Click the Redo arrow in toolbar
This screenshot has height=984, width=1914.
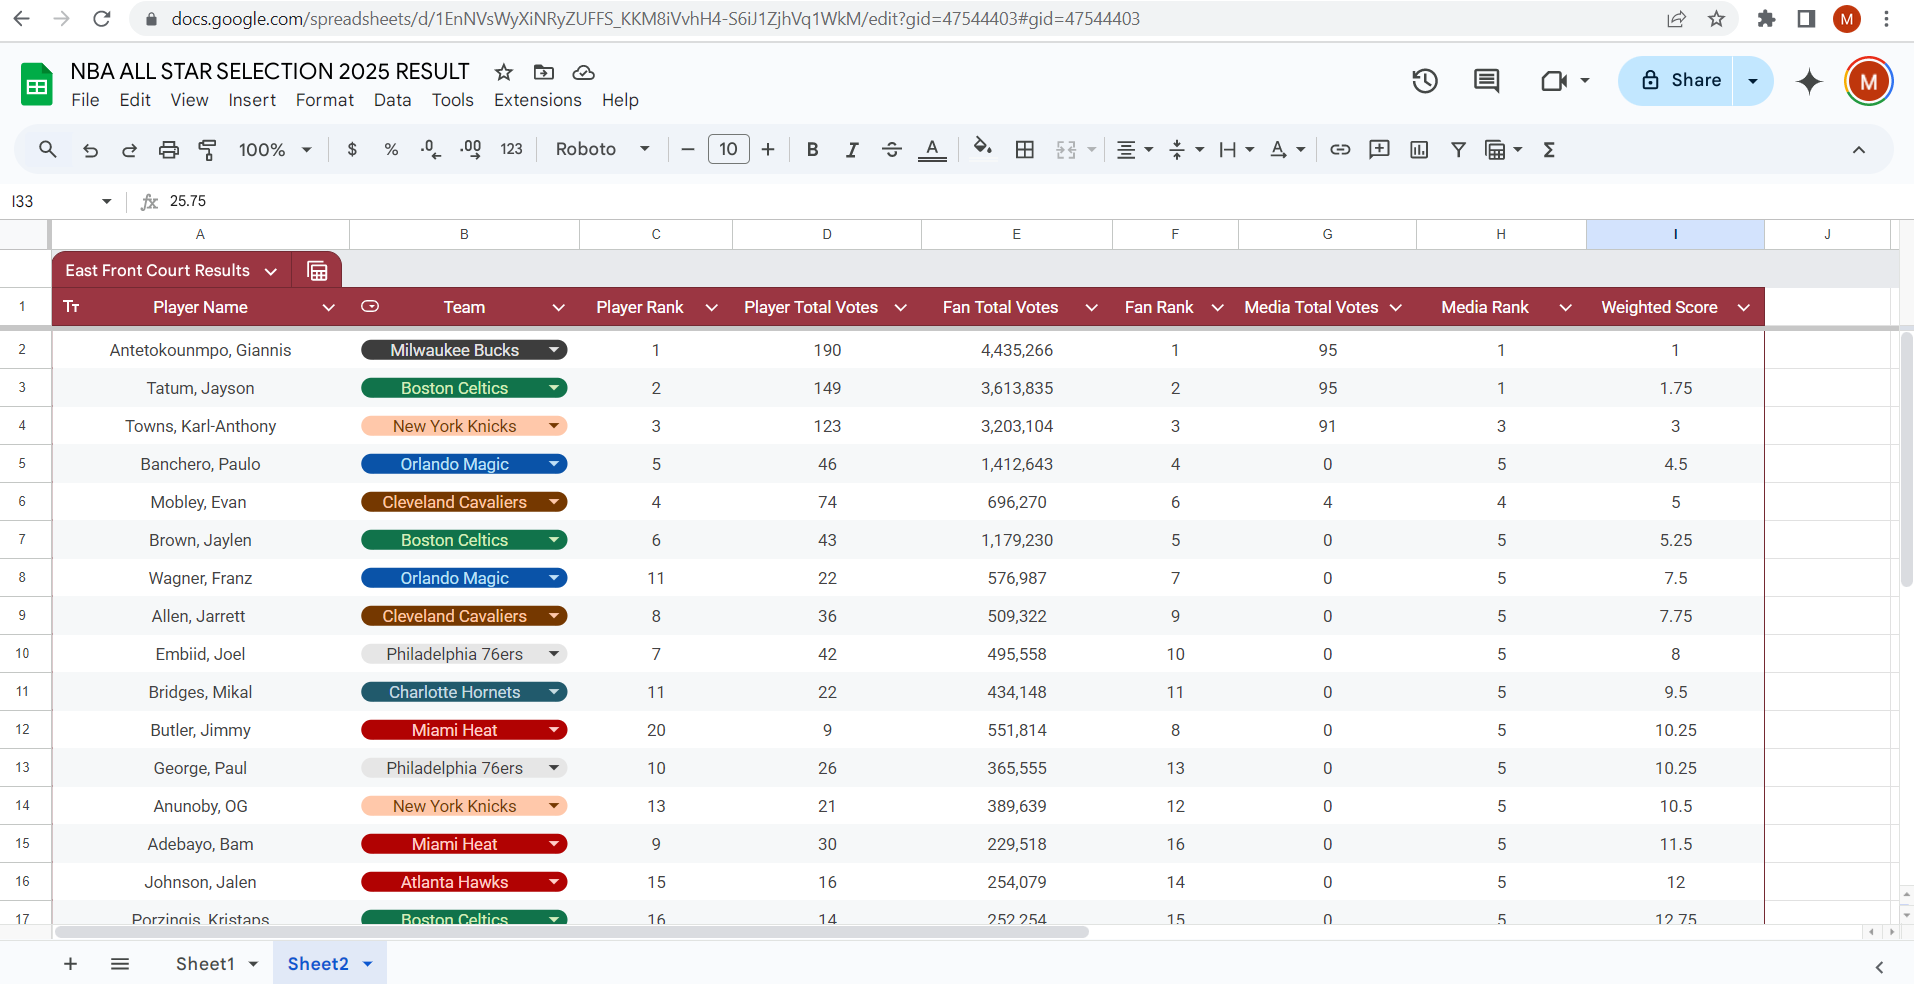pos(129,150)
